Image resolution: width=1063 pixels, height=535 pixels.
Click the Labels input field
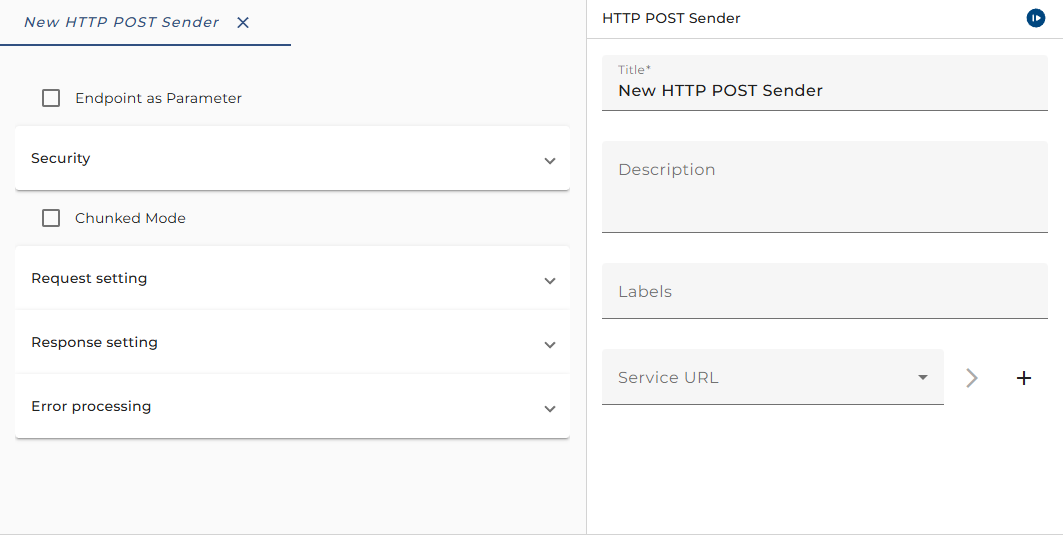[824, 291]
